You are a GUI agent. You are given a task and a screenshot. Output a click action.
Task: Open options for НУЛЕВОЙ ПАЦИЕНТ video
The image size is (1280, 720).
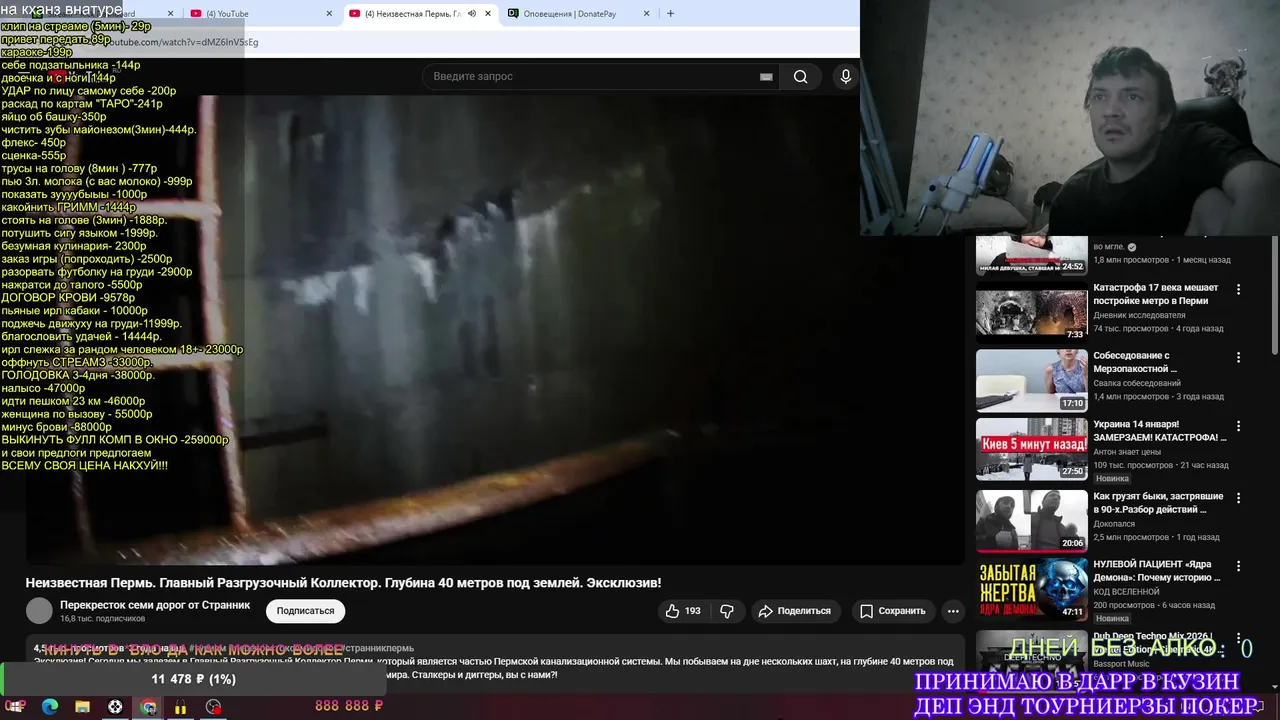1238,565
